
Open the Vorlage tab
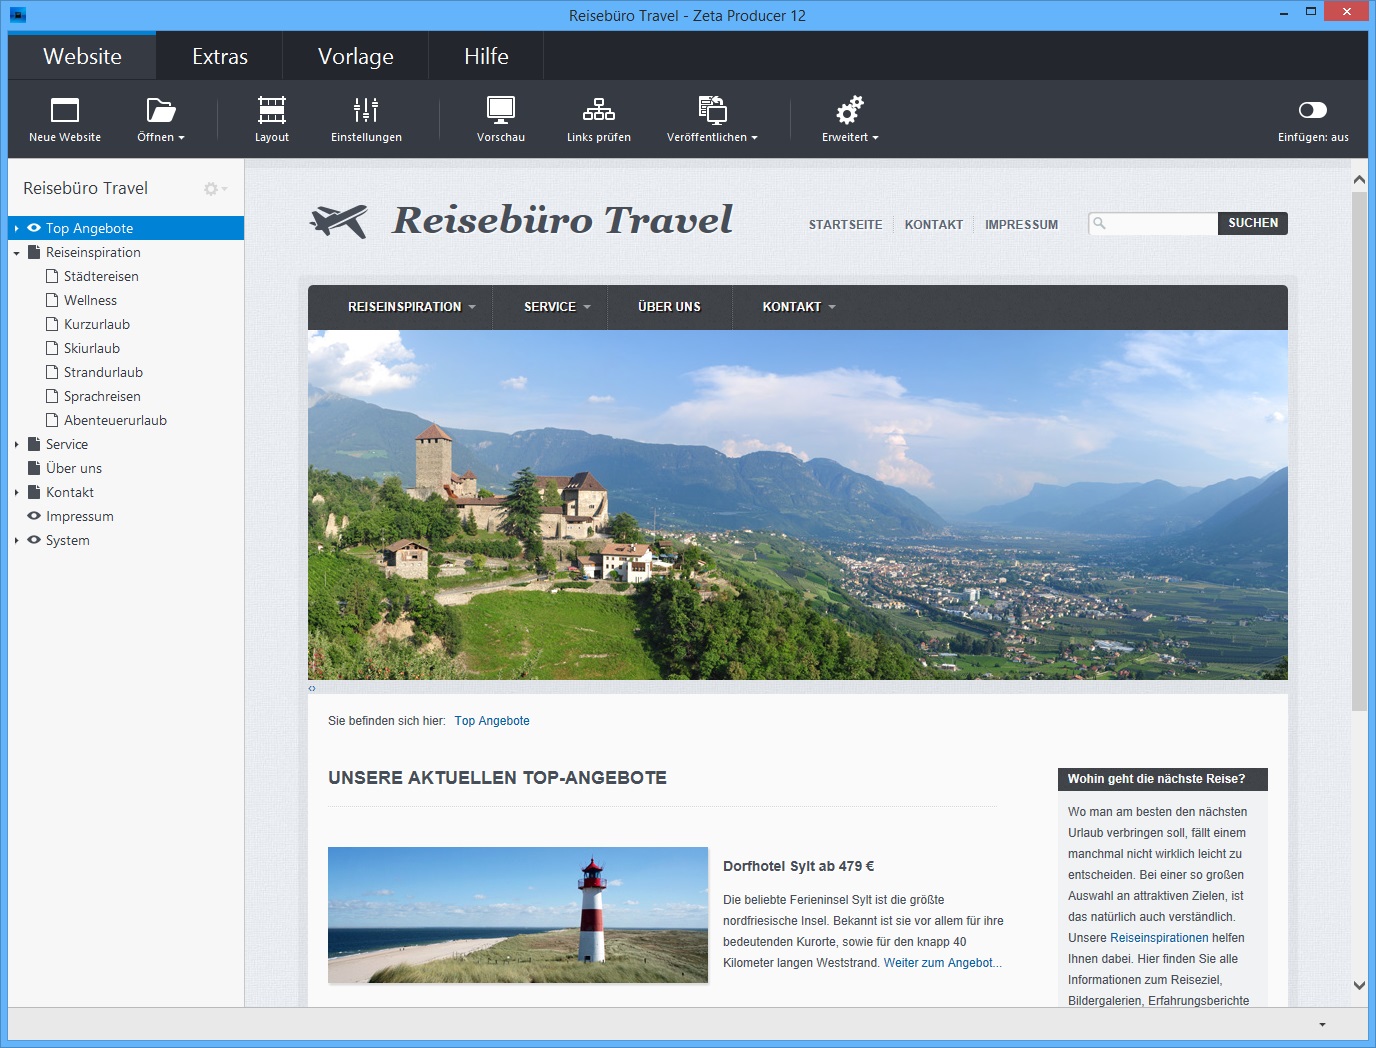tap(355, 57)
